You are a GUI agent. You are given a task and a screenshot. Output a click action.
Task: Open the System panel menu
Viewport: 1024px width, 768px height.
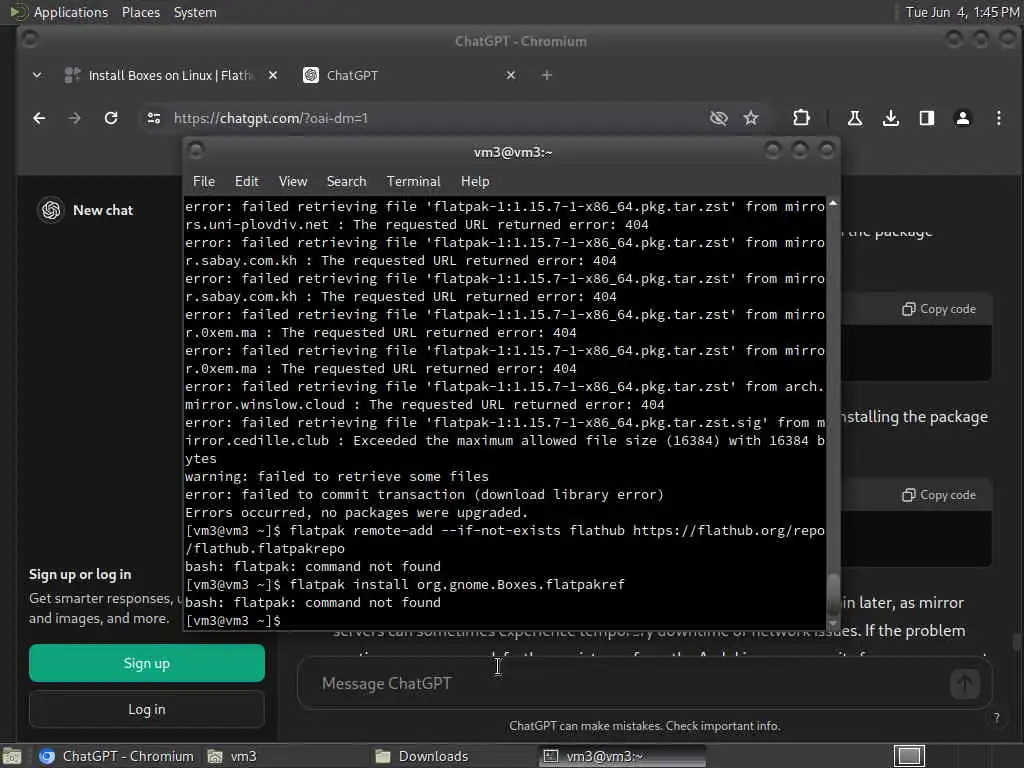pos(195,12)
